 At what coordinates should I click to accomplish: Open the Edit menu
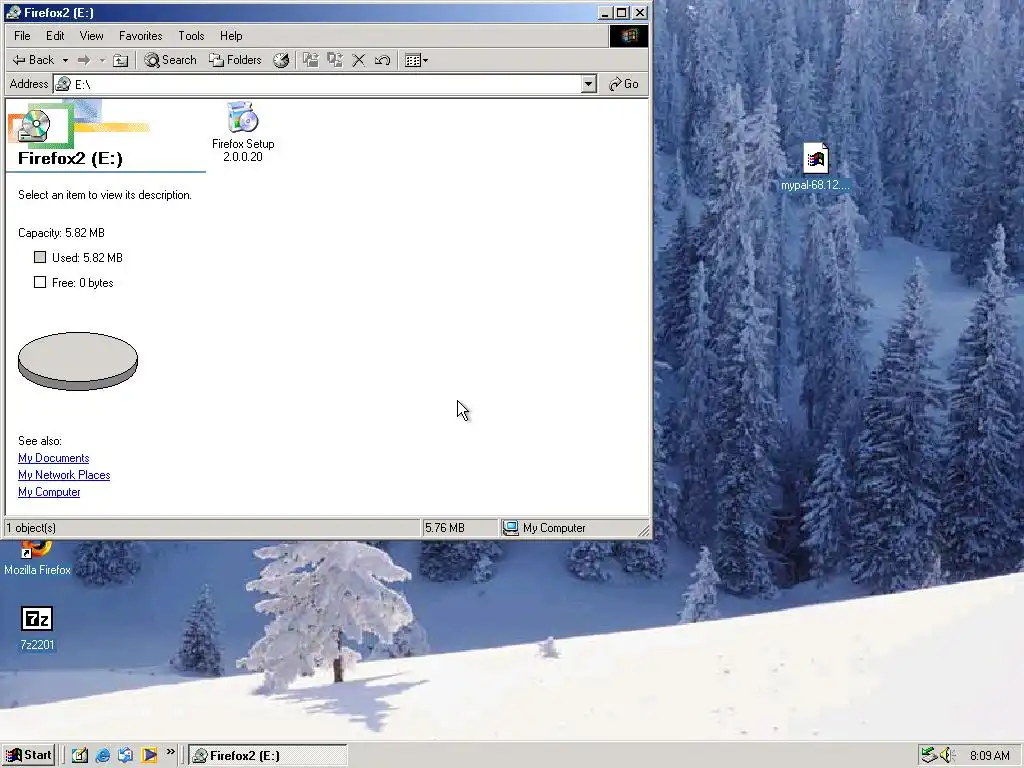tap(55, 36)
